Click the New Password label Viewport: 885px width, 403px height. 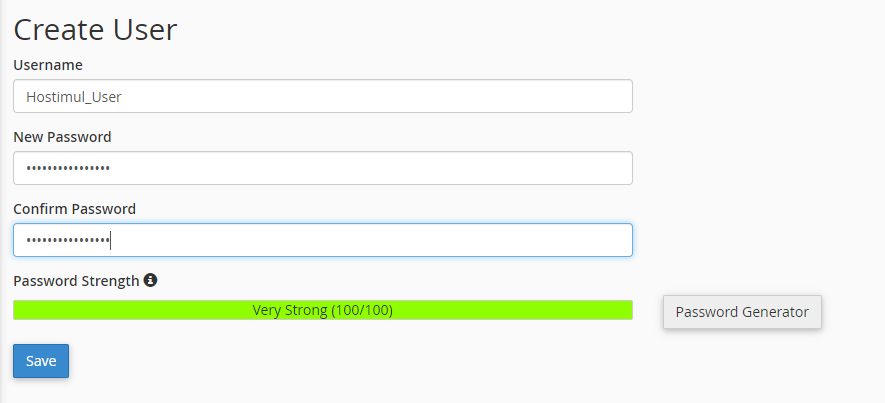[x=62, y=137]
